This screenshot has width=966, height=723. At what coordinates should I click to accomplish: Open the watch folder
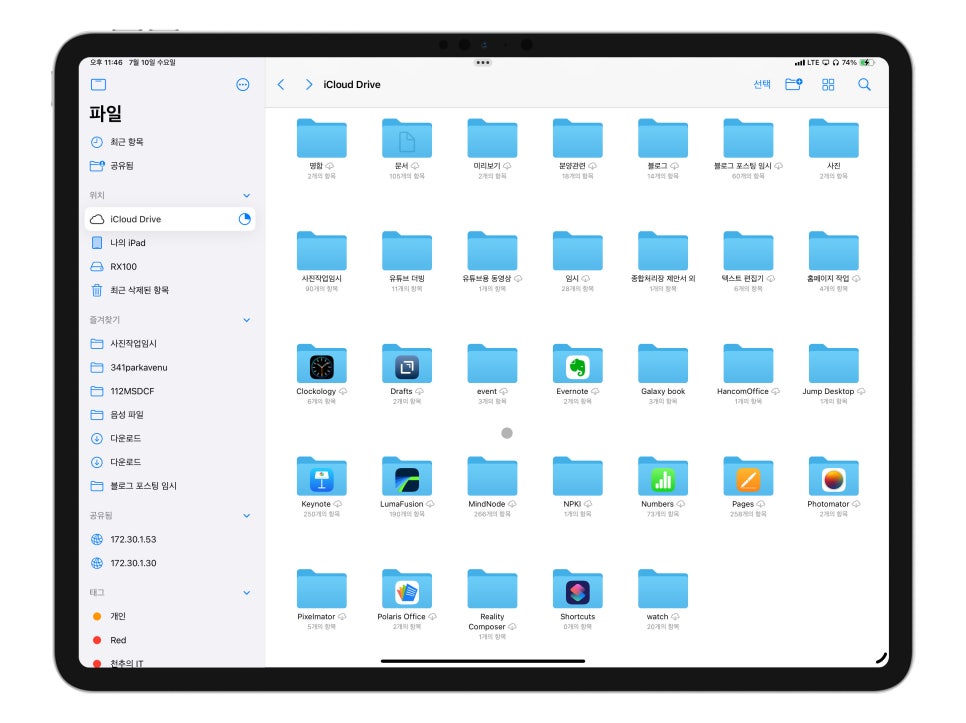[x=663, y=589]
